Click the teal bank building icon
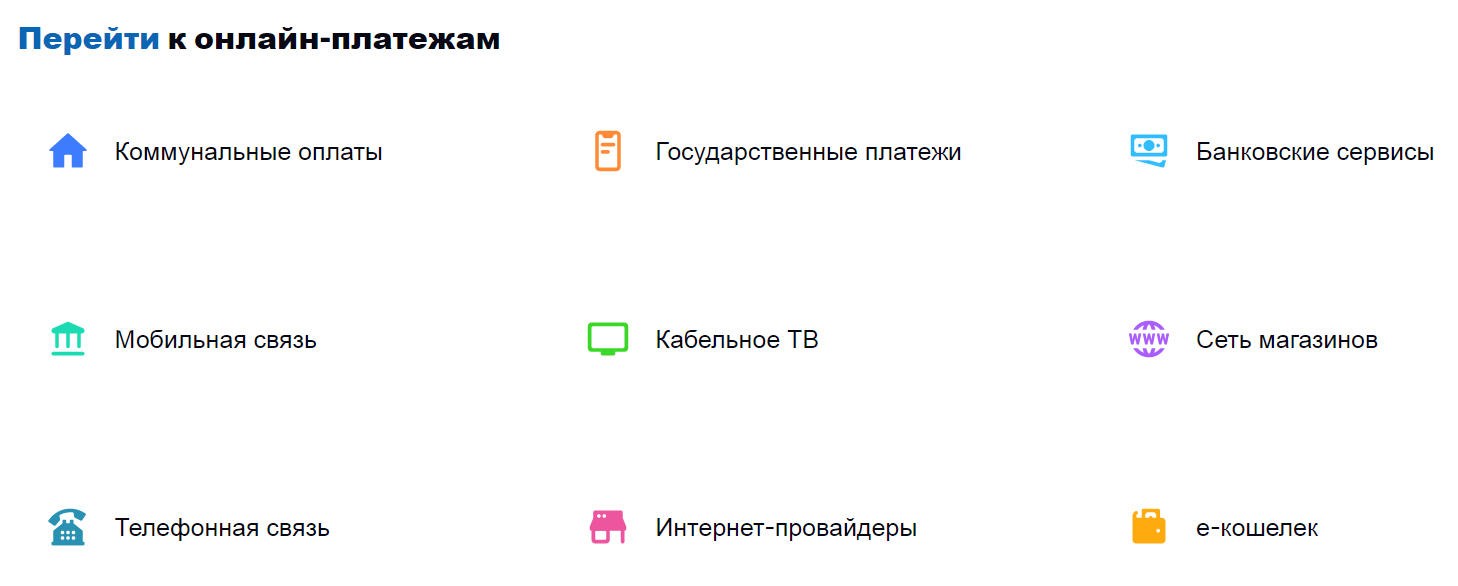The width and height of the screenshot is (1458, 586). (x=68, y=340)
